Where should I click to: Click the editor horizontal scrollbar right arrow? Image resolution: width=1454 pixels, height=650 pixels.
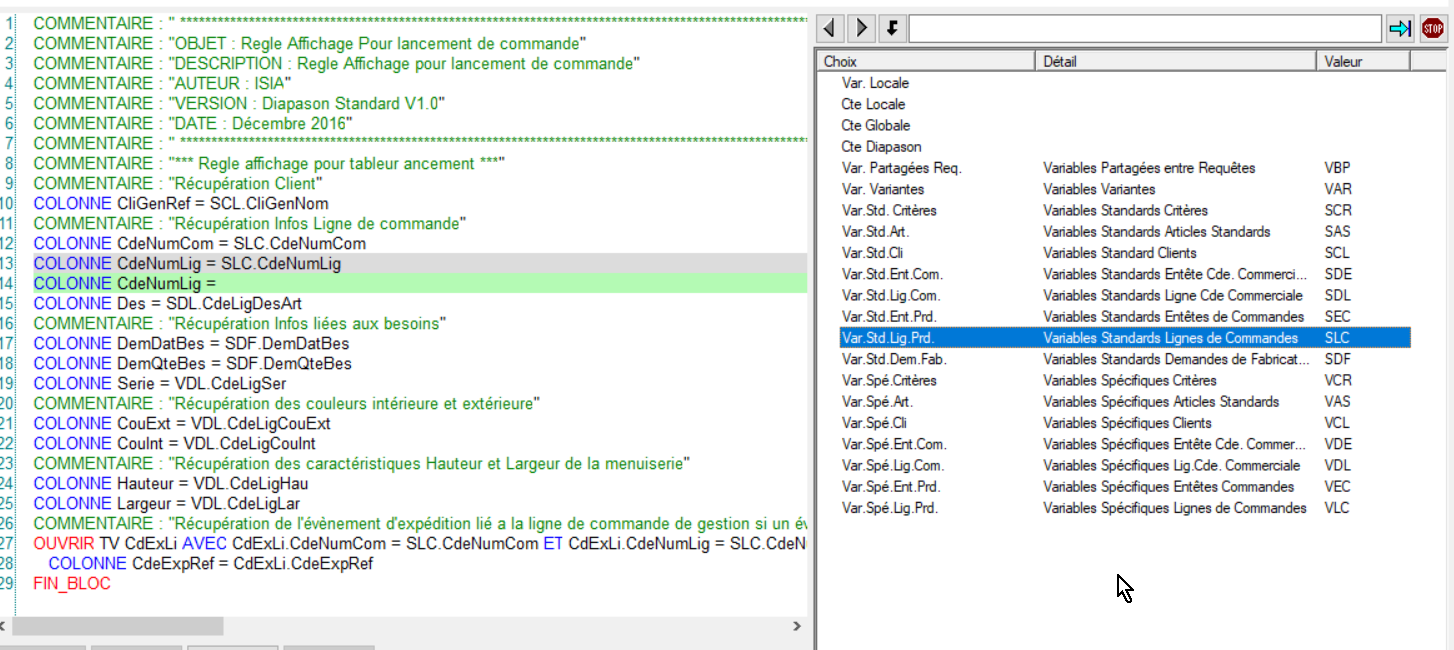point(797,626)
